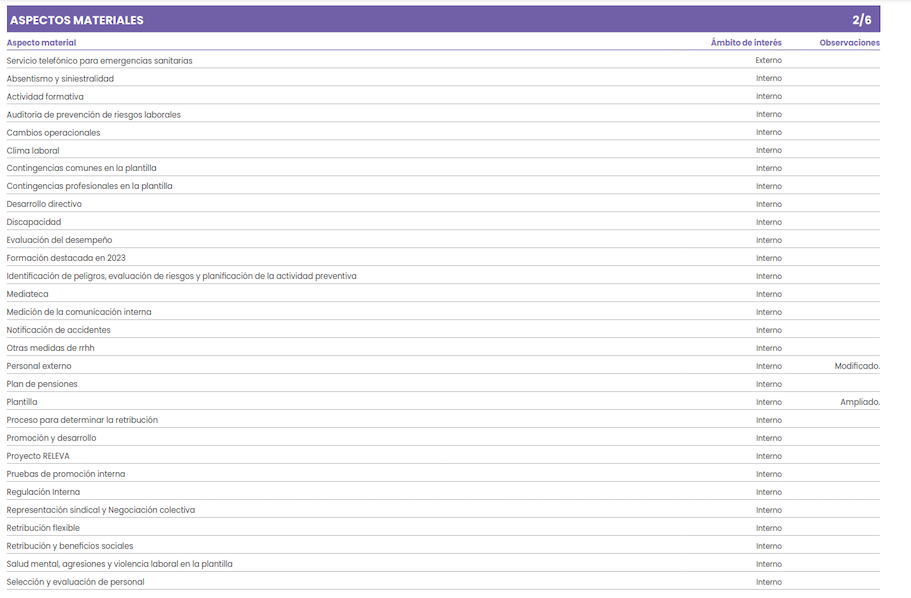
Task: Click Selección y evaluación de personal
Action: click(x=76, y=582)
